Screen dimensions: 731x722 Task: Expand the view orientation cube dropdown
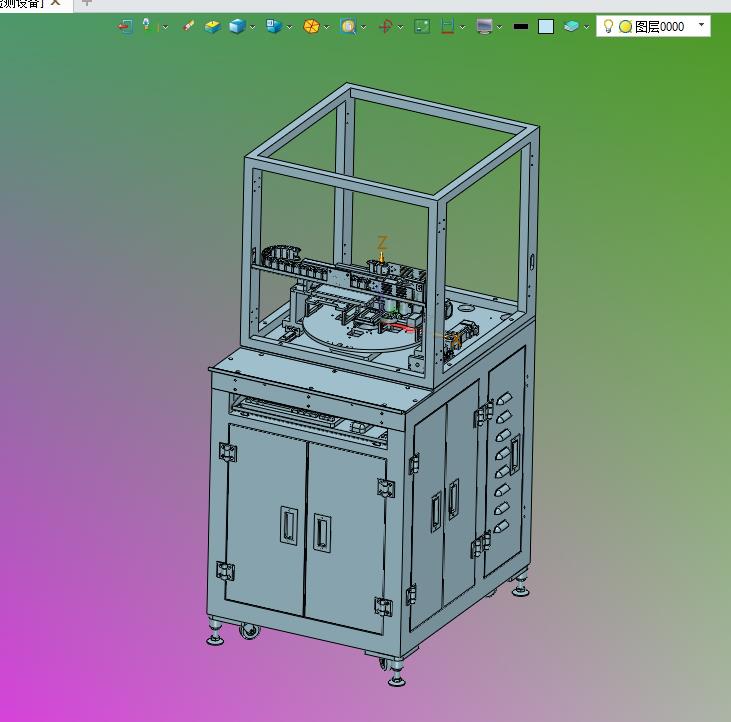click(x=290, y=27)
